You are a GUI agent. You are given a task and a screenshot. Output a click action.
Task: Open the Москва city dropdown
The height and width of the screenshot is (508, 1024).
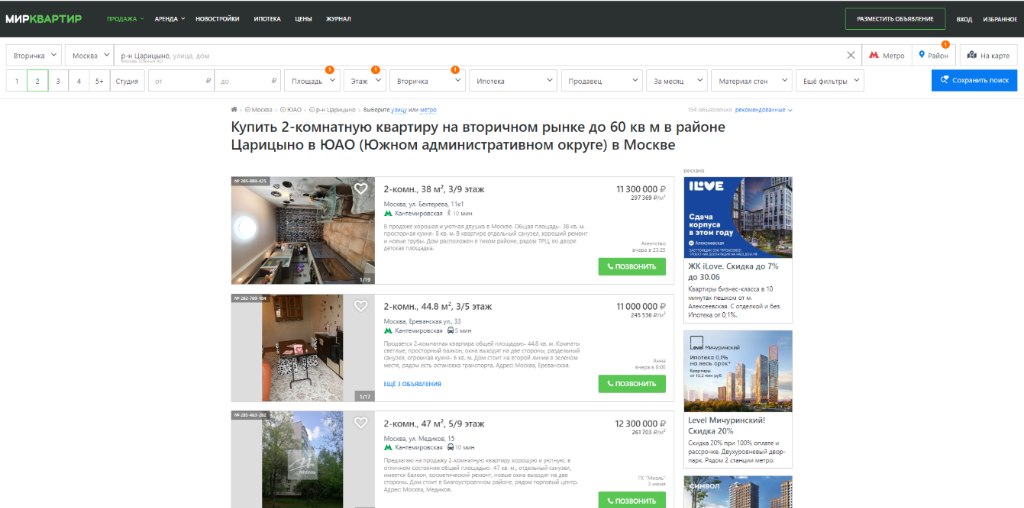89,56
